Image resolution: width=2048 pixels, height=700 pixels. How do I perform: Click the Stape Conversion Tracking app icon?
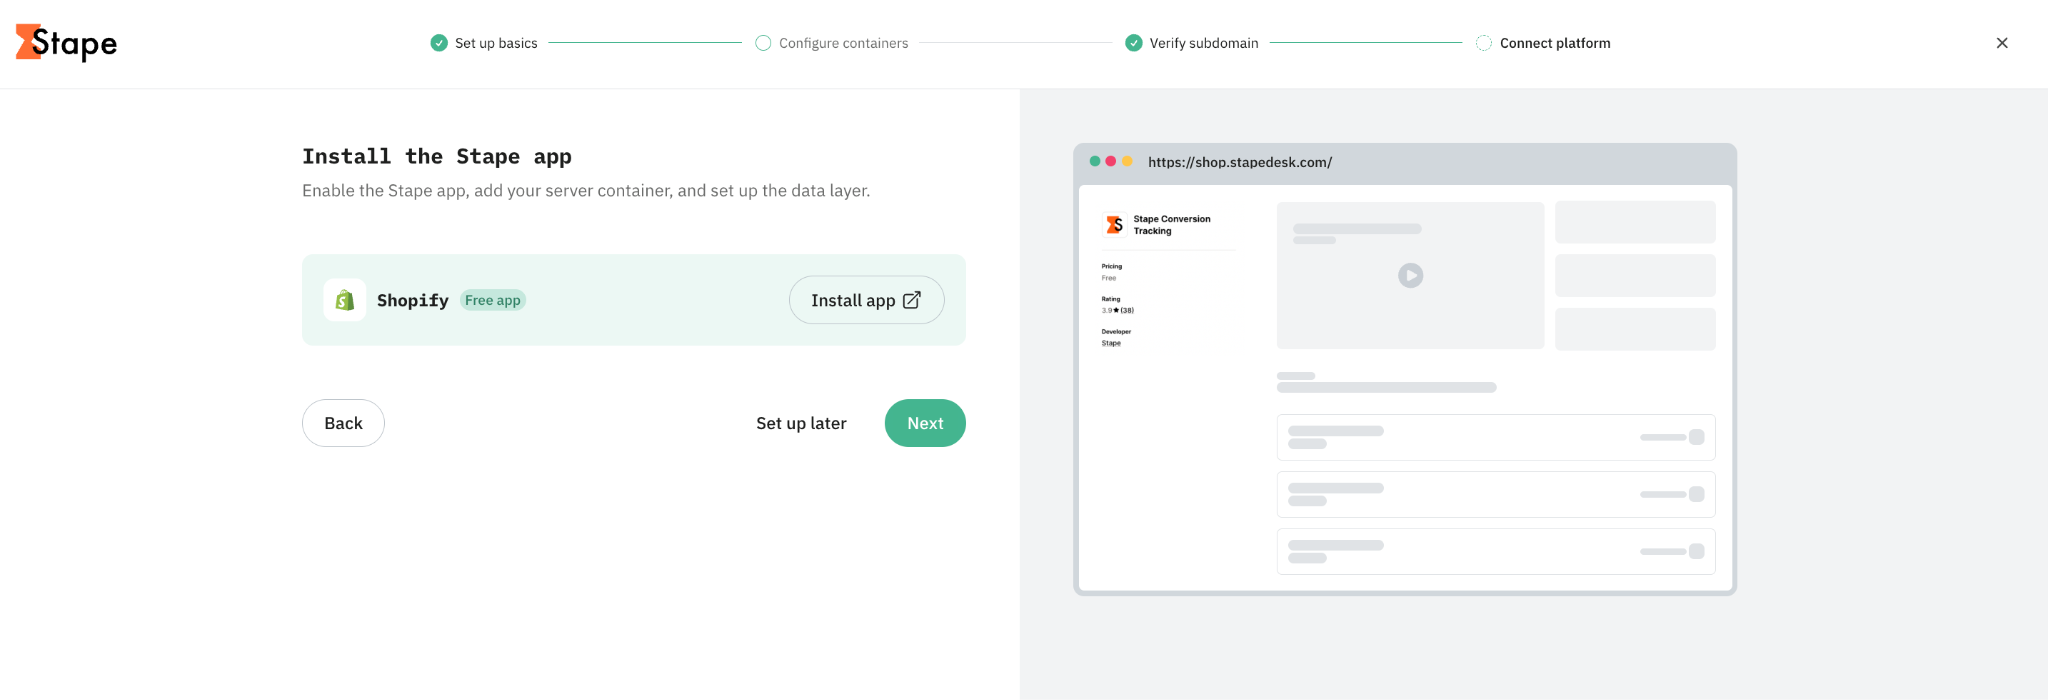[x=1114, y=225]
